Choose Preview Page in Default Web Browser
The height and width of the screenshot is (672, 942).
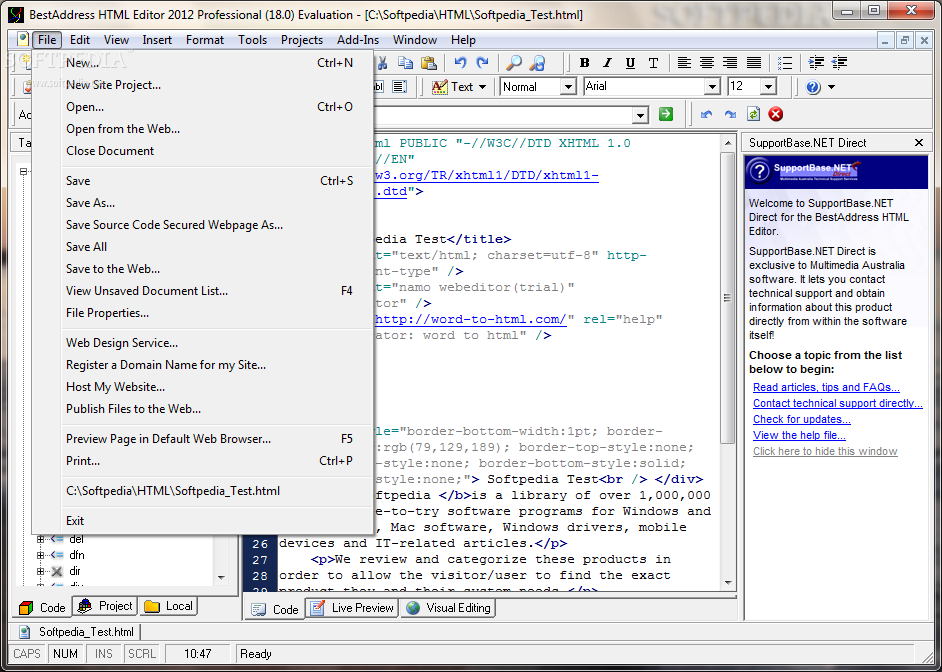tap(202, 438)
